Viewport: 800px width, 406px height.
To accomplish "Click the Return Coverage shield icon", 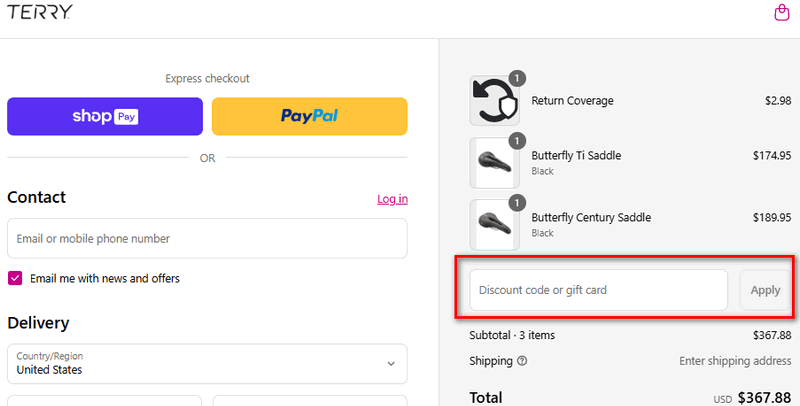I will pyautogui.click(x=493, y=101).
